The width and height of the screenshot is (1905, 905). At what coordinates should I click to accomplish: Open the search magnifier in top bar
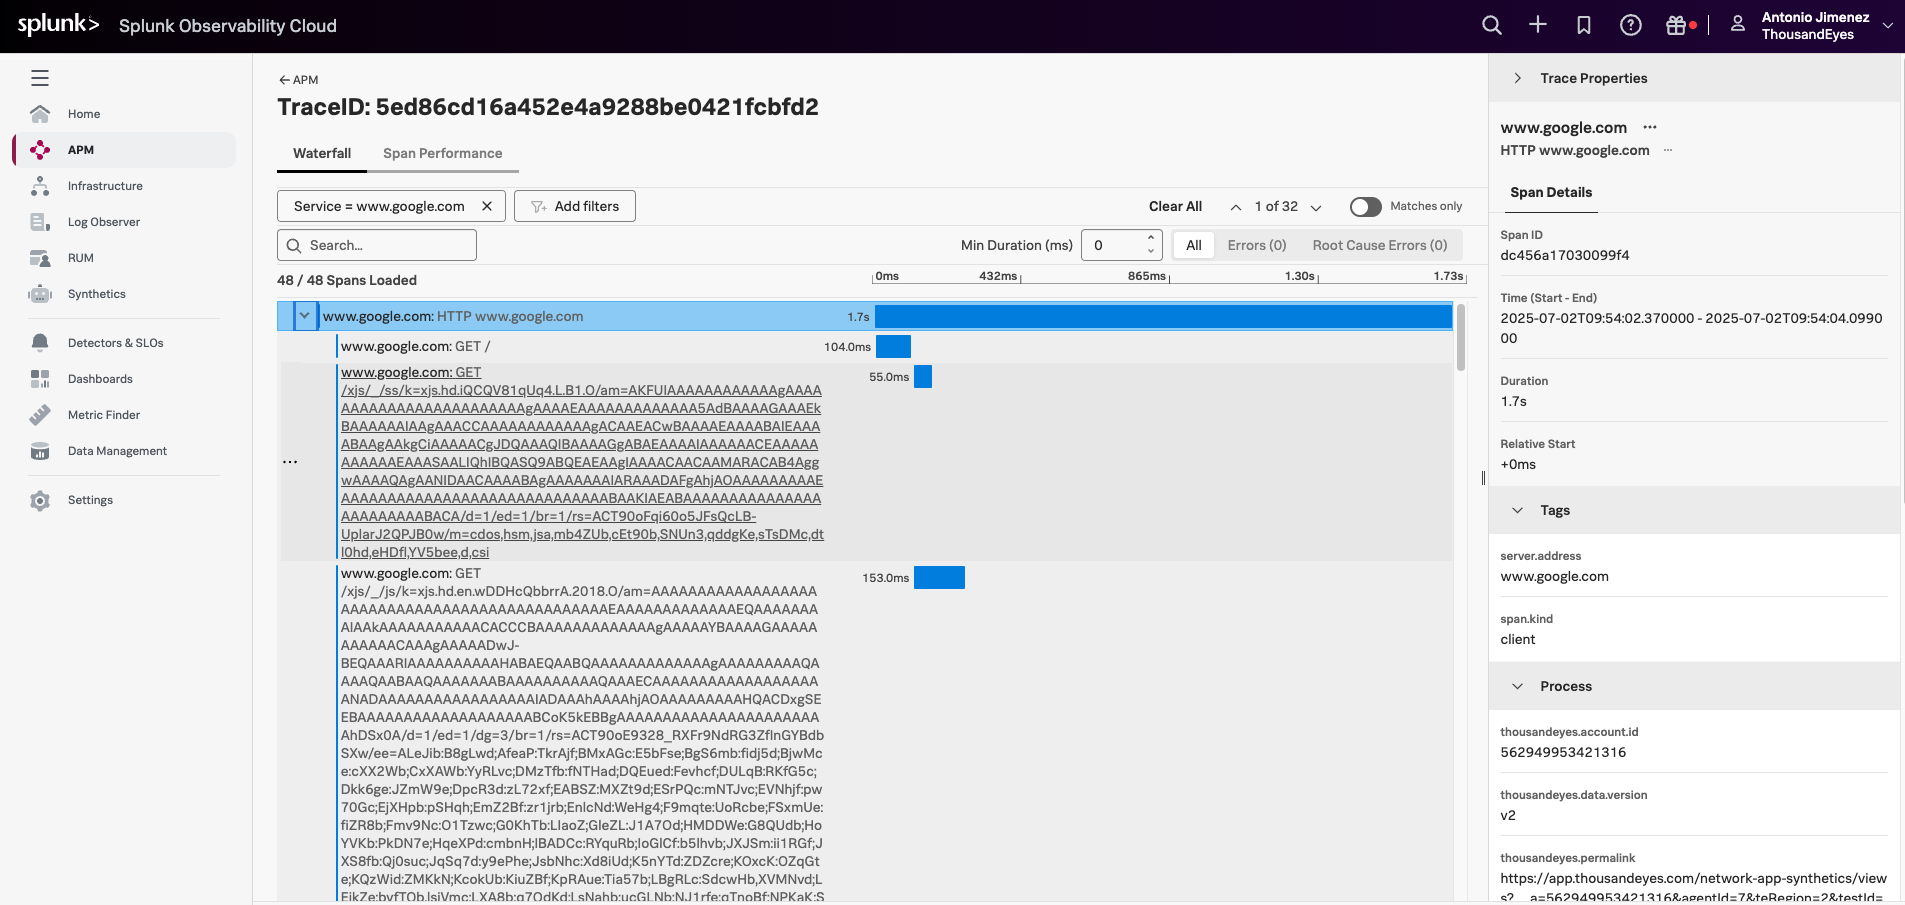pyautogui.click(x=1491, y=25)
